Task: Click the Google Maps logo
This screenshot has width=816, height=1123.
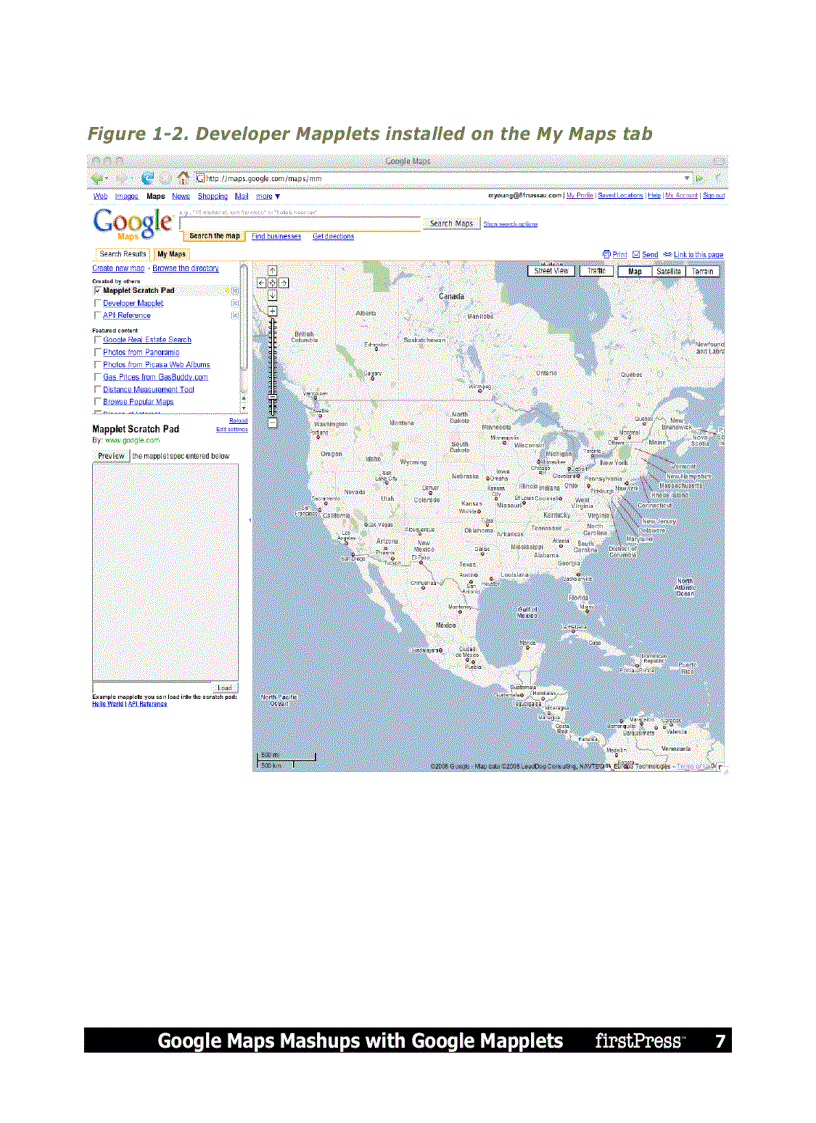Action: point(126,222)
